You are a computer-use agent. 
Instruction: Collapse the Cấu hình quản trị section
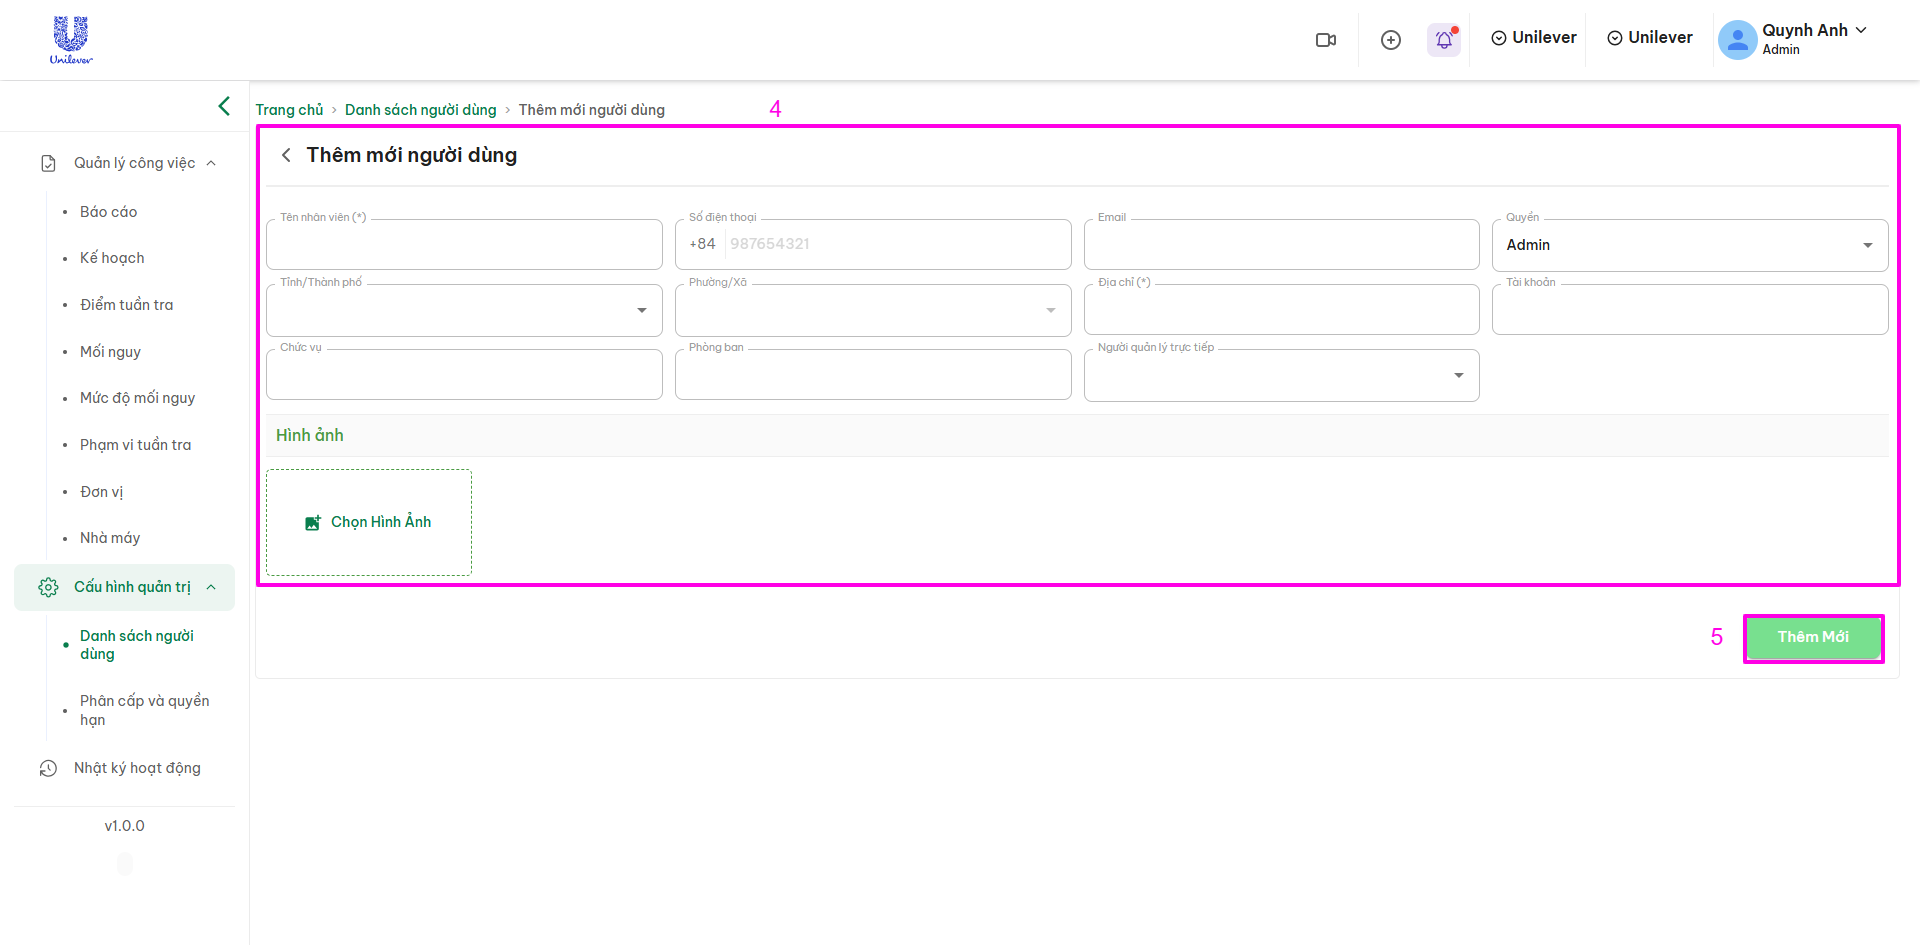(211, 587)
